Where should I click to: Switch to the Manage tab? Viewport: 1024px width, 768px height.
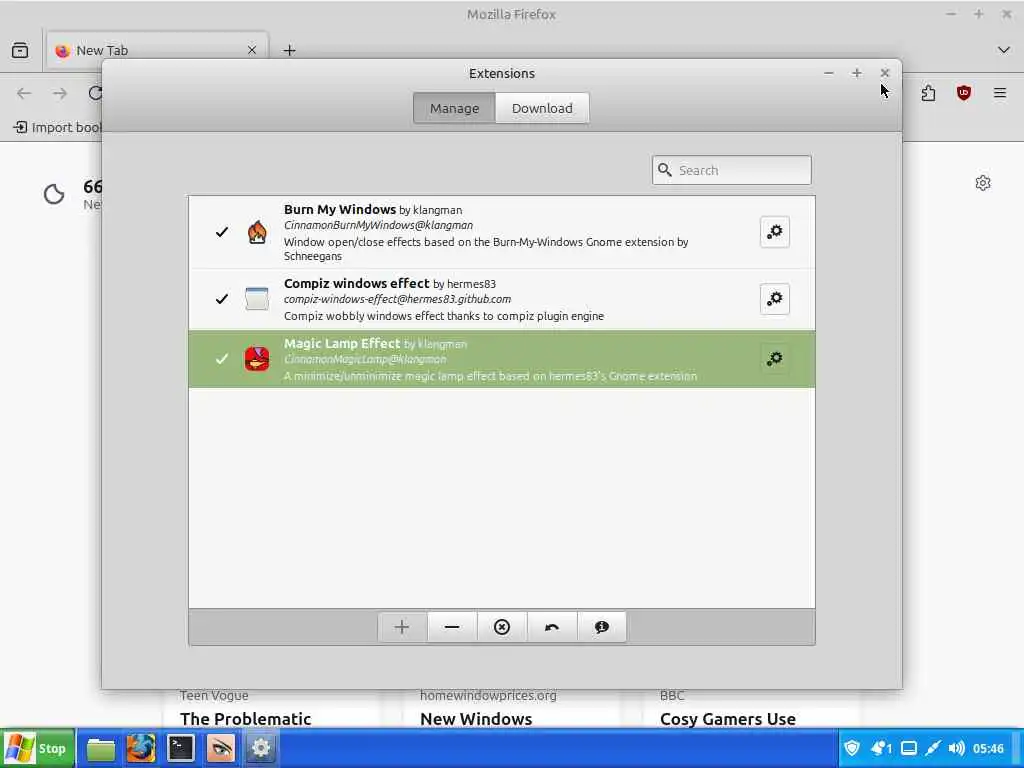coord(455,108)
